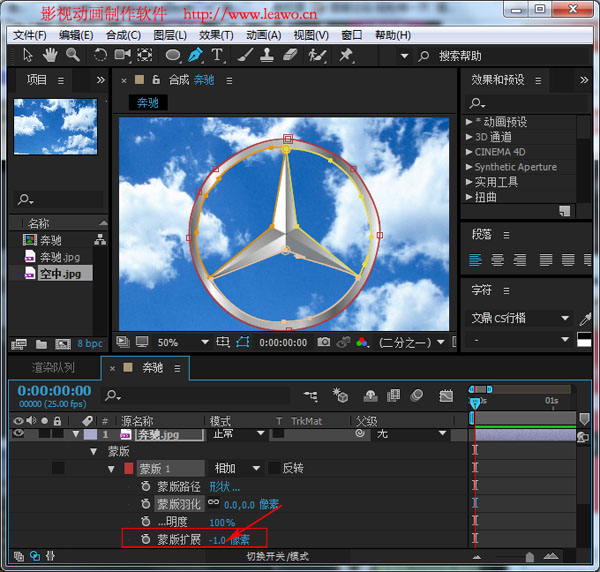This screenshot has width=600, height=572.
Task: Open the 文件(F) menu
Action: 30,35
